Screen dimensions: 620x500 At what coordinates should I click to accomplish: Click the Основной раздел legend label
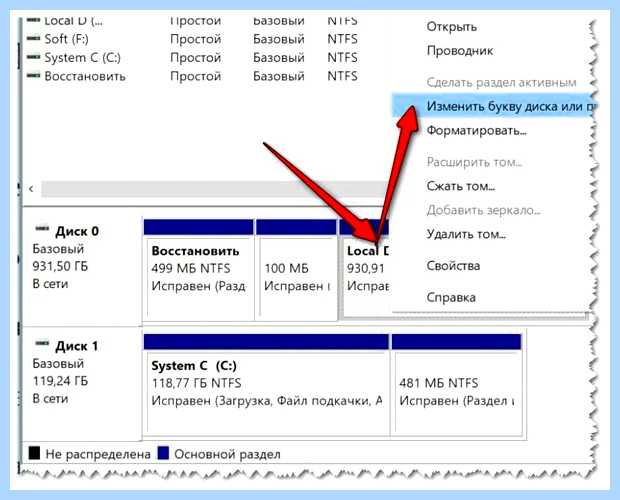tap(227, 454)
